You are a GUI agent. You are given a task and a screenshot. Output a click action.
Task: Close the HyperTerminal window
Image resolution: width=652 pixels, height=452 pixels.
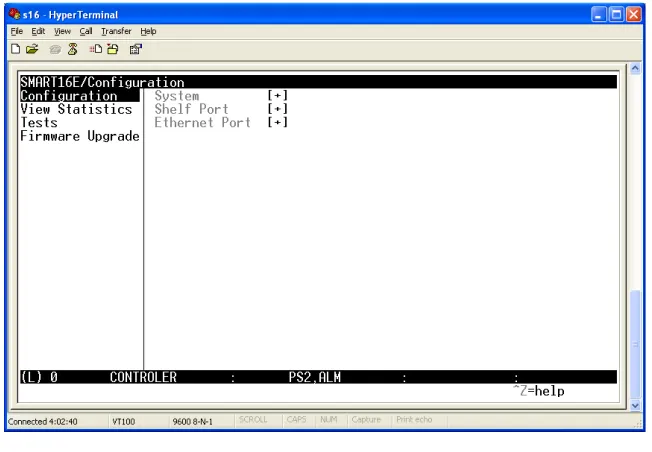634,15
